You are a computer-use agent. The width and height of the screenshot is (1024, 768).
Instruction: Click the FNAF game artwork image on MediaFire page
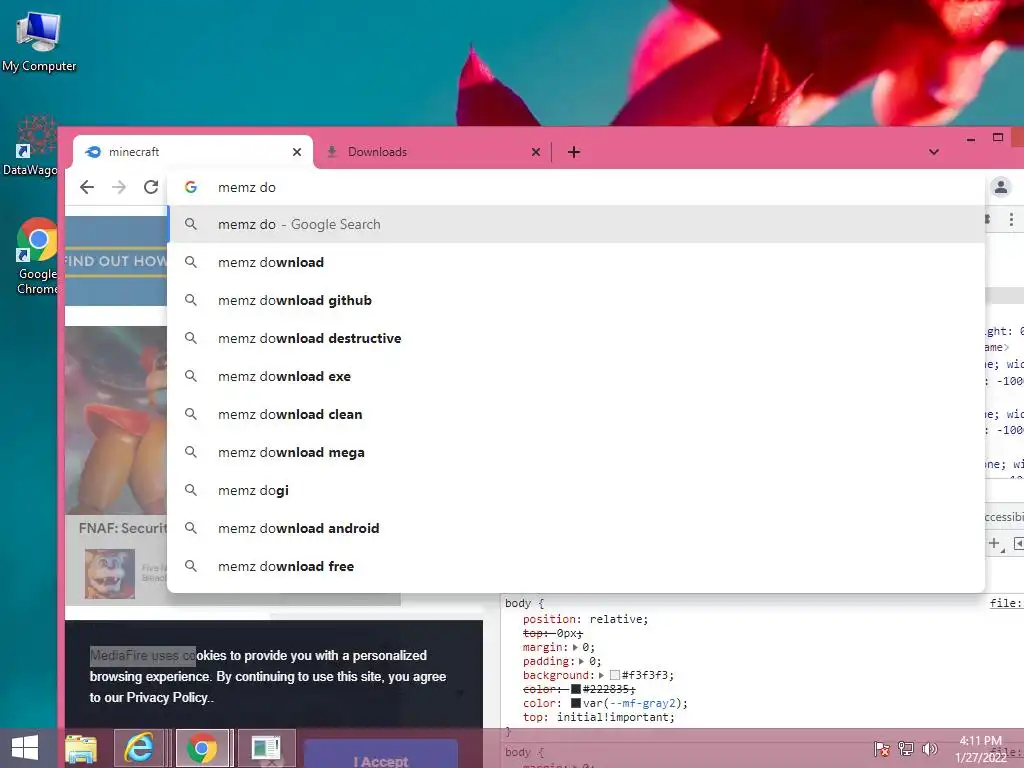(x=116, y=420)
